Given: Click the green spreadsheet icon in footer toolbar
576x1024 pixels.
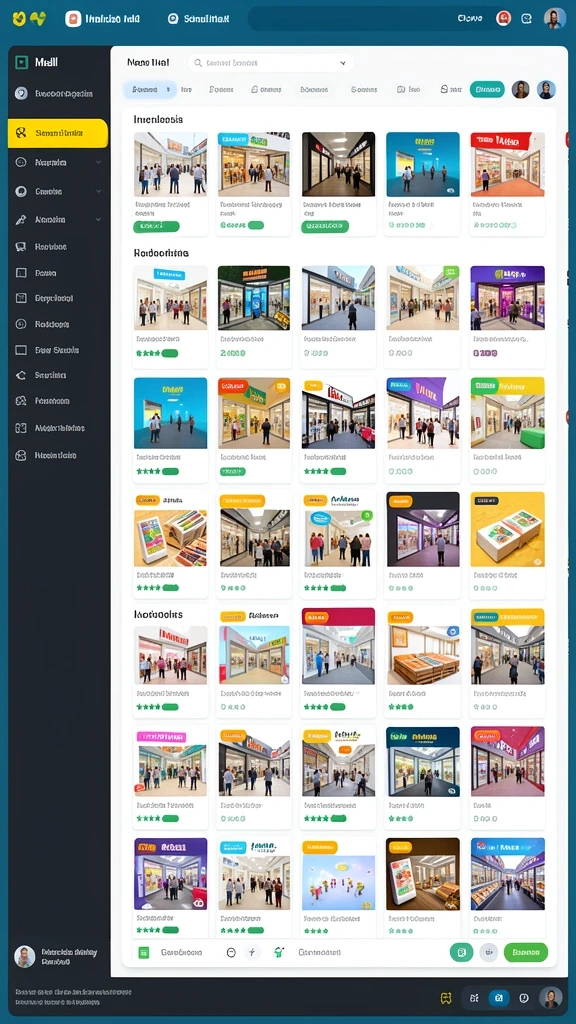Looking at the screenshot, I should tap(144, 953).
